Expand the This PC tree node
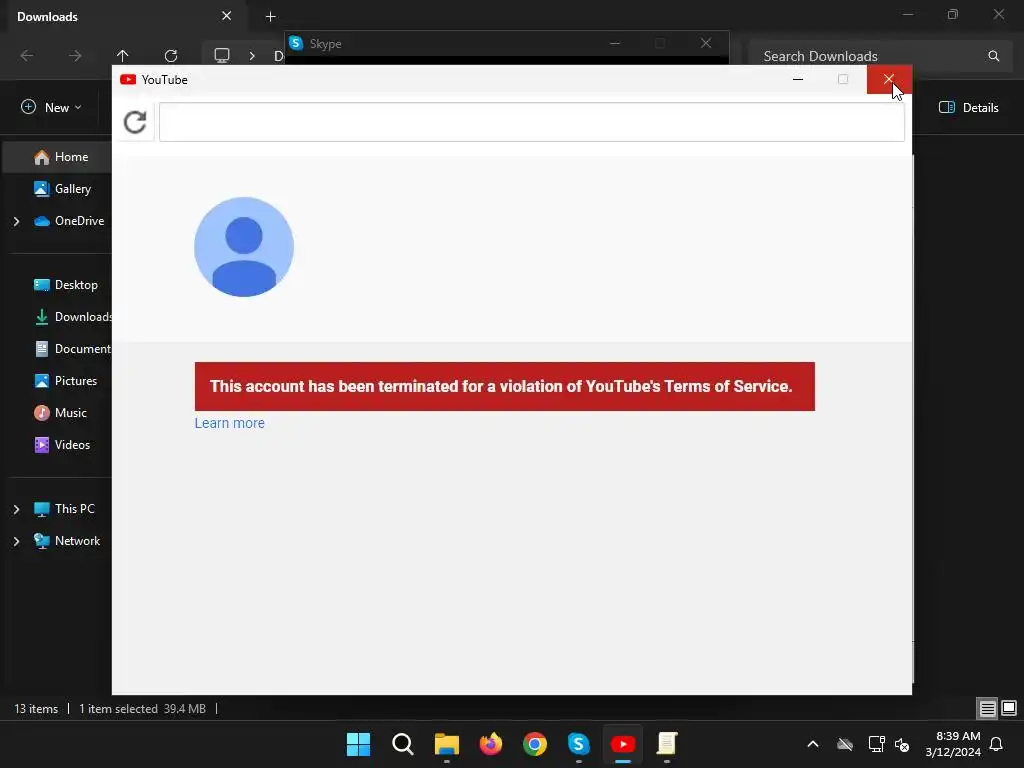 [x=16, y=509]
